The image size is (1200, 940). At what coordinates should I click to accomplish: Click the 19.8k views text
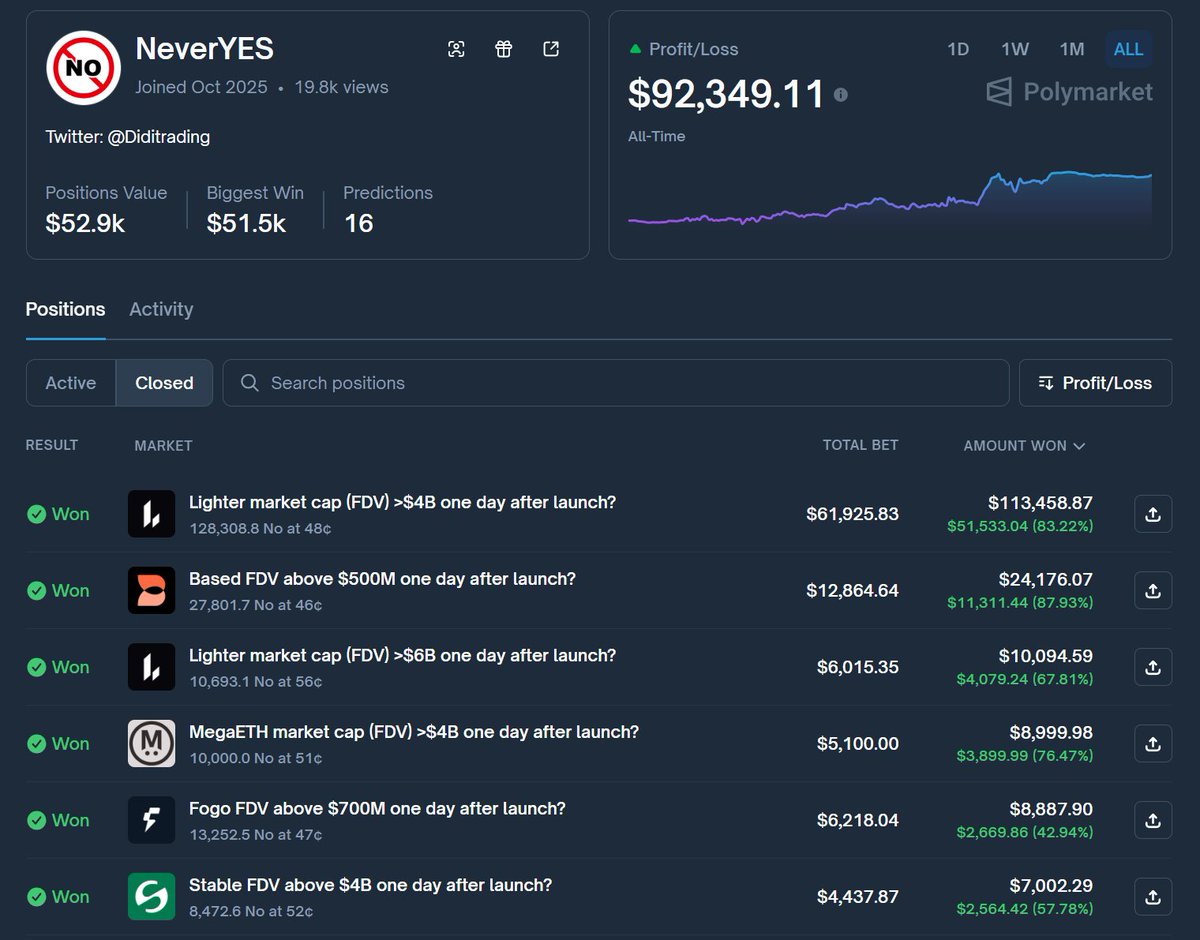(341, 87)
